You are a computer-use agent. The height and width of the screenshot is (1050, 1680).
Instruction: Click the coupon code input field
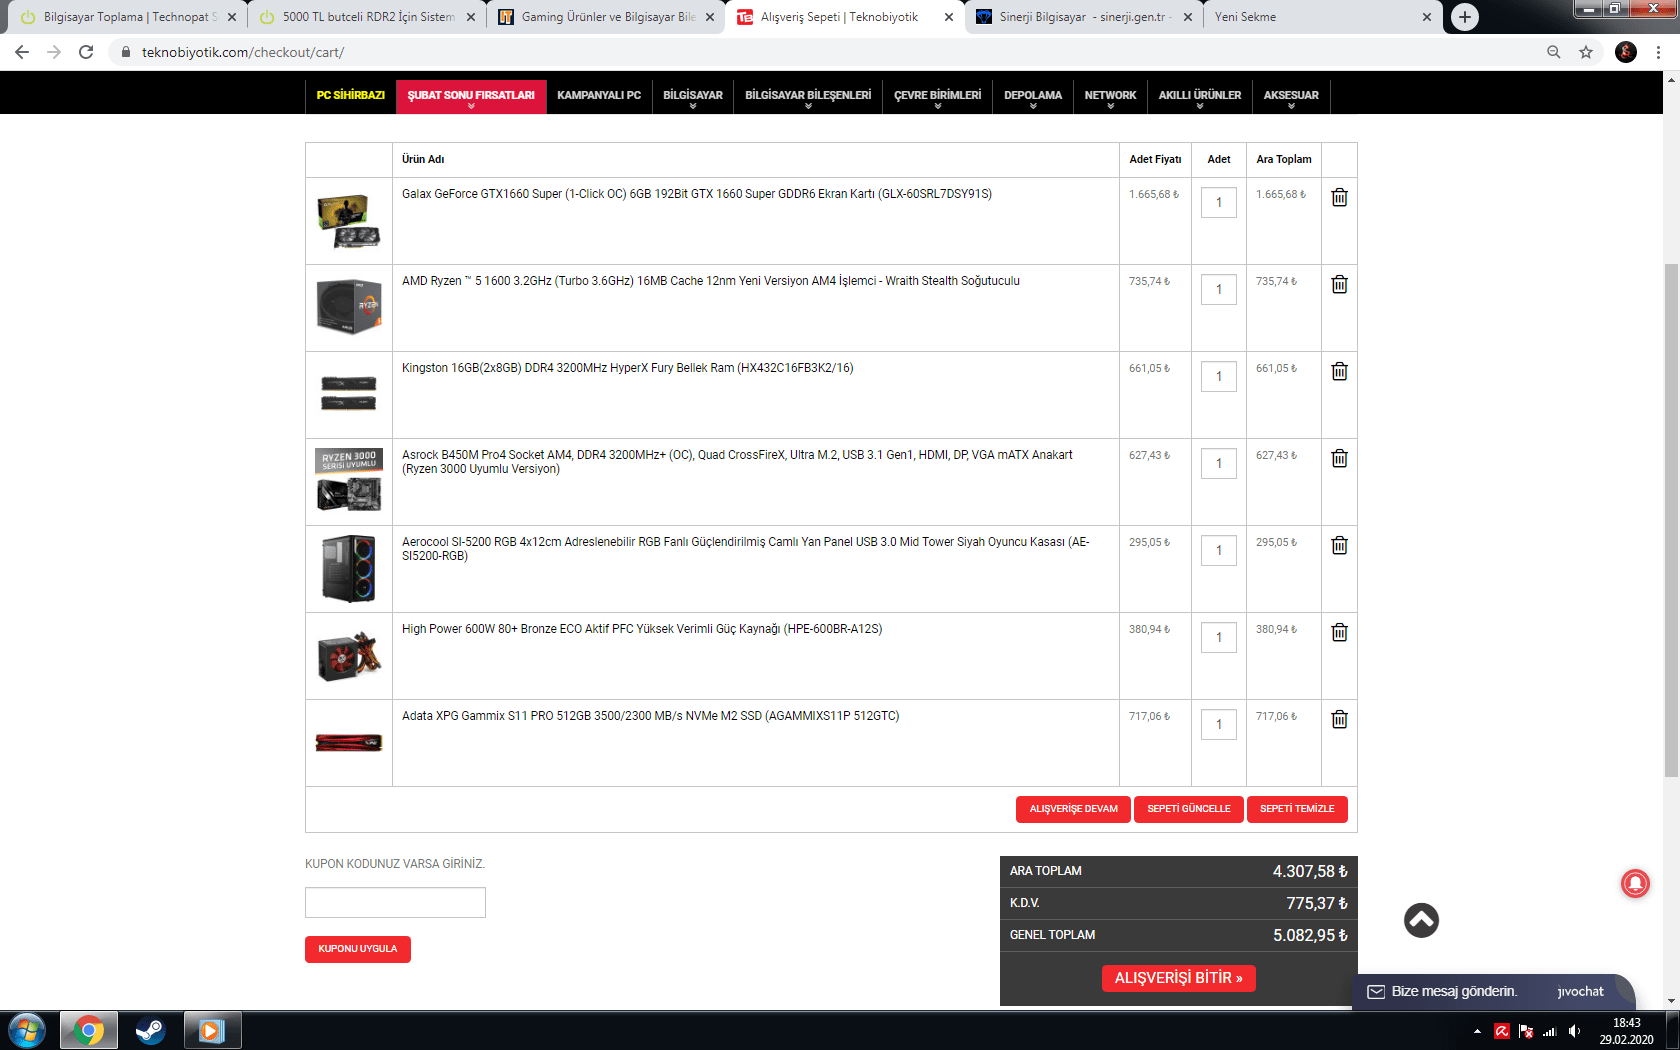[395, 903]
